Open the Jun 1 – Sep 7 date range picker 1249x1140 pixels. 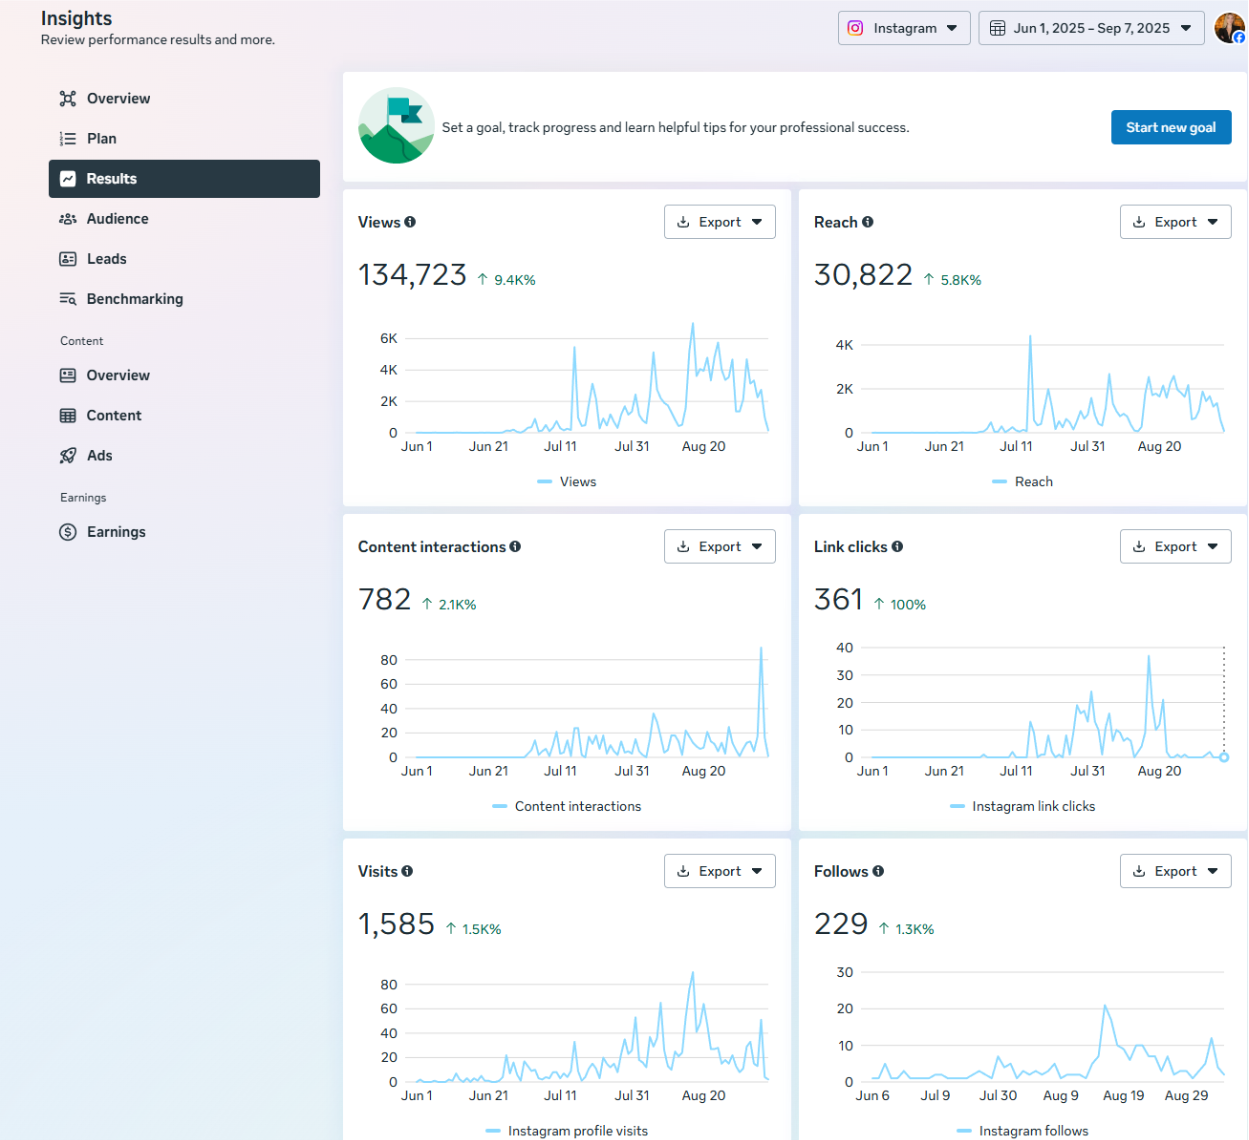1090,28
